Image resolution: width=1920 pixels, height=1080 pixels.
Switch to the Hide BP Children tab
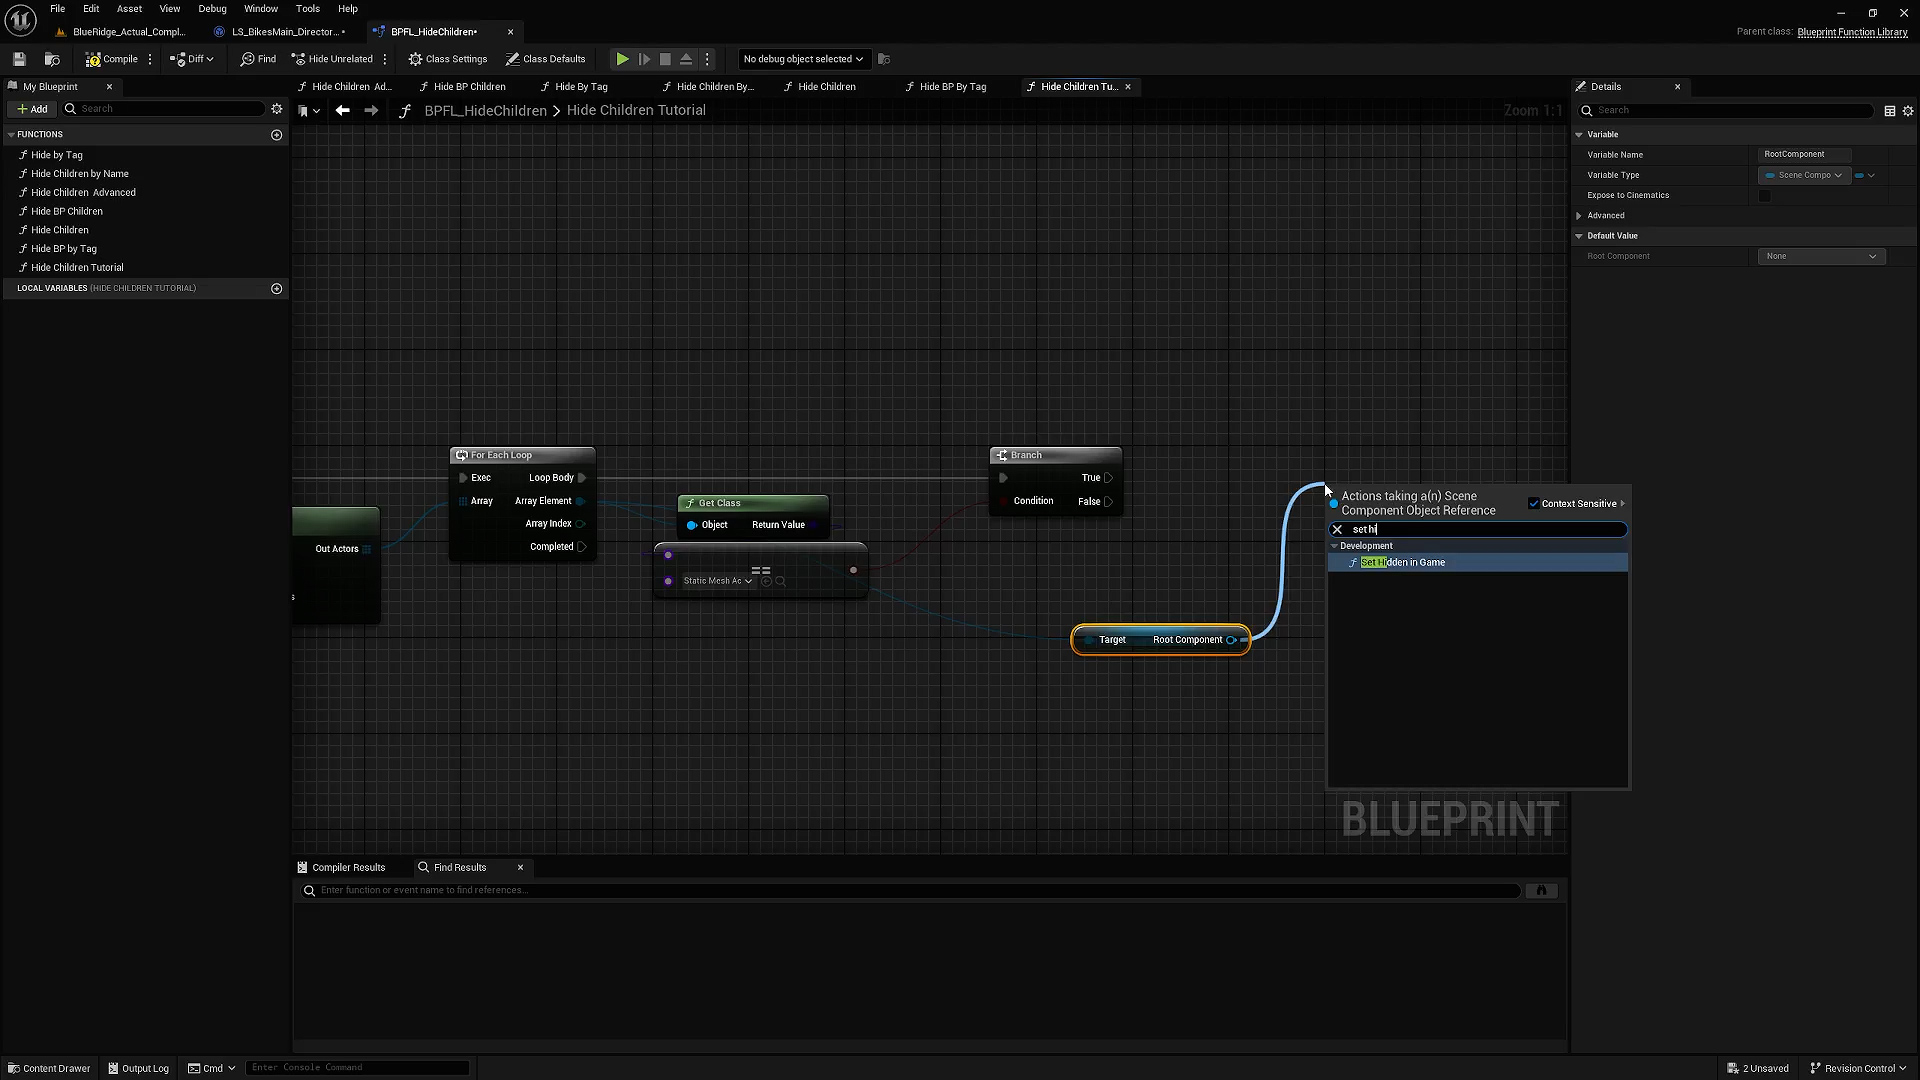[x=469, y=87]
